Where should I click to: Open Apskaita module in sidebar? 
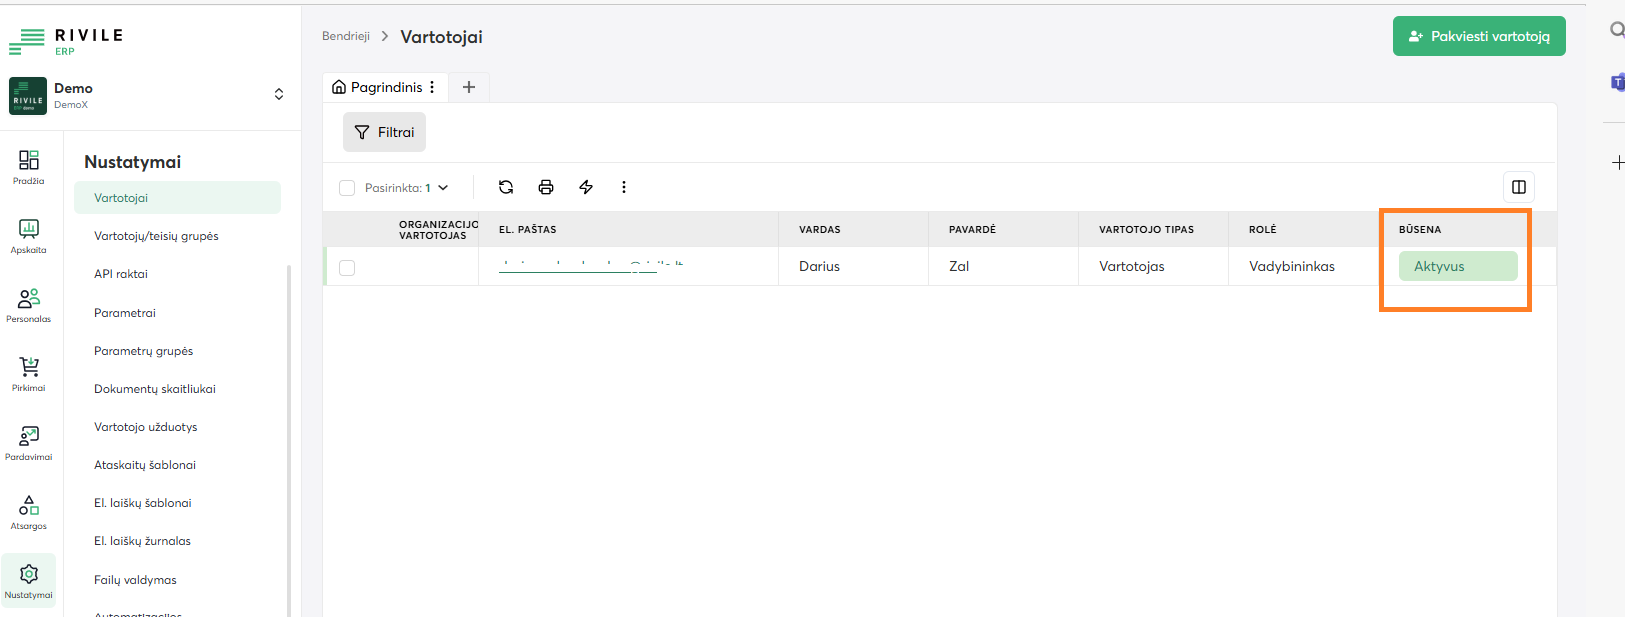coord(29,236)
